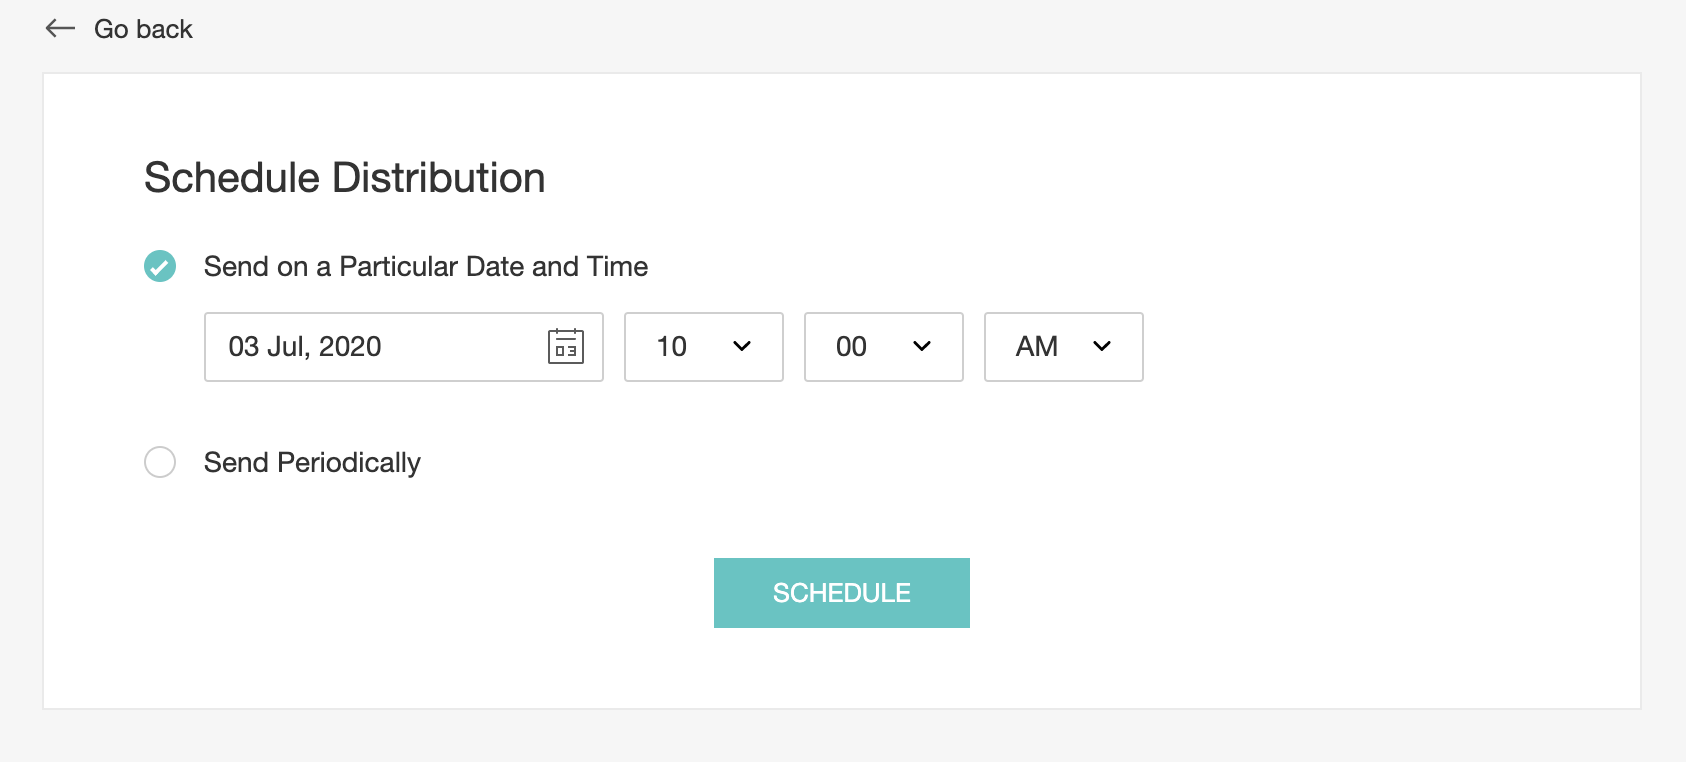
Task: Click the Schedule Distribution heading
Action: [x=344, y=177]
